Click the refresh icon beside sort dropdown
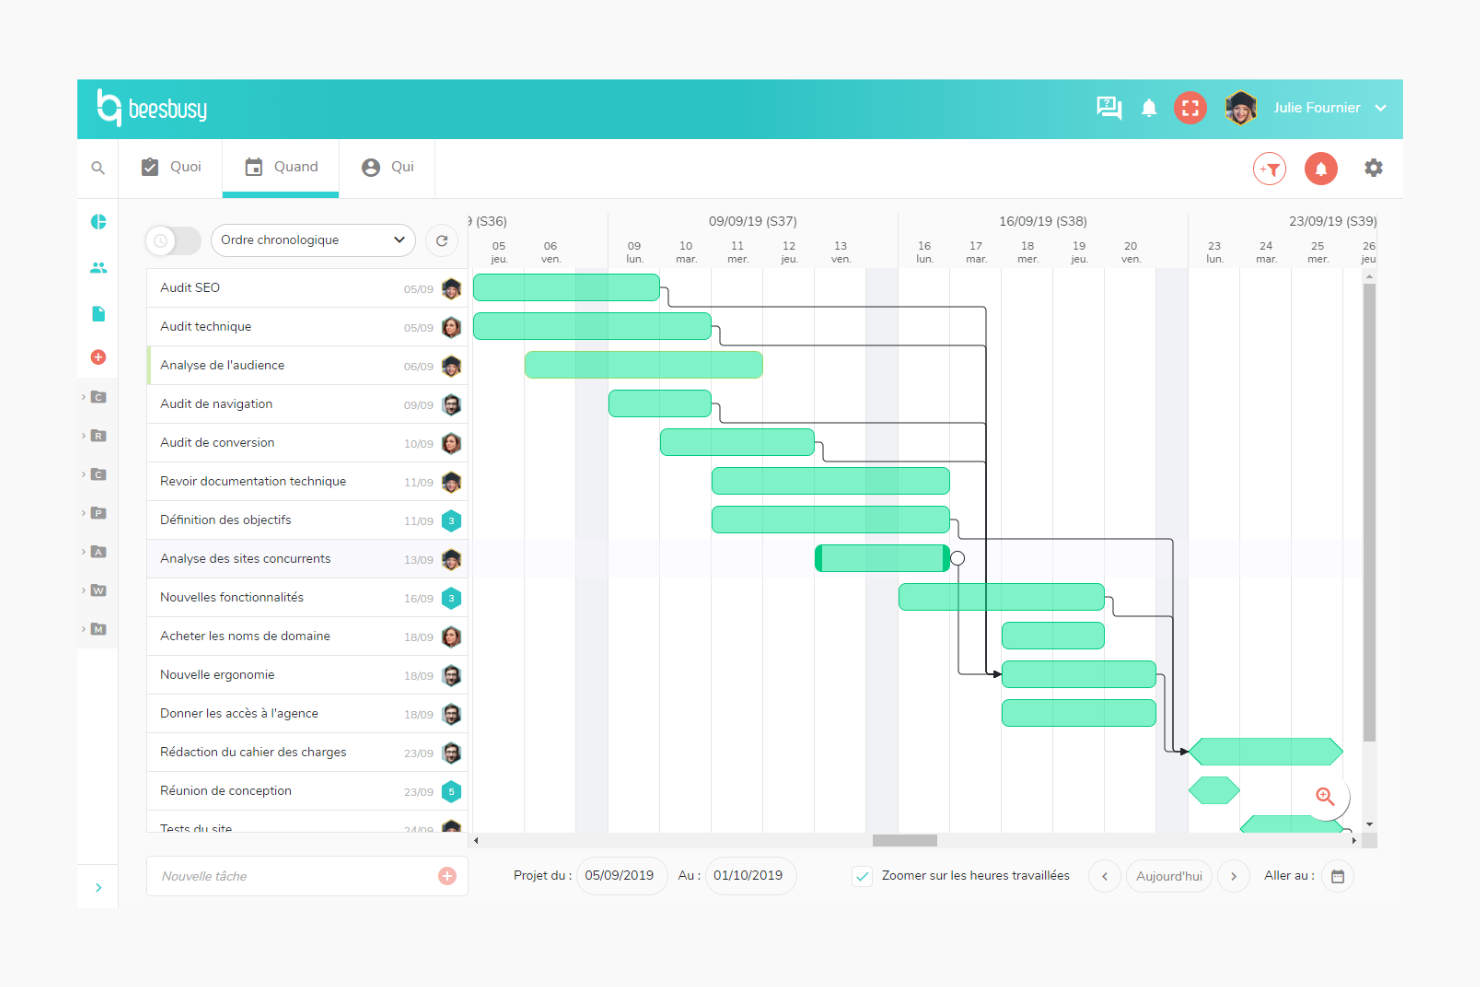The image size is (1480, 987). click(x=442, y=241)
